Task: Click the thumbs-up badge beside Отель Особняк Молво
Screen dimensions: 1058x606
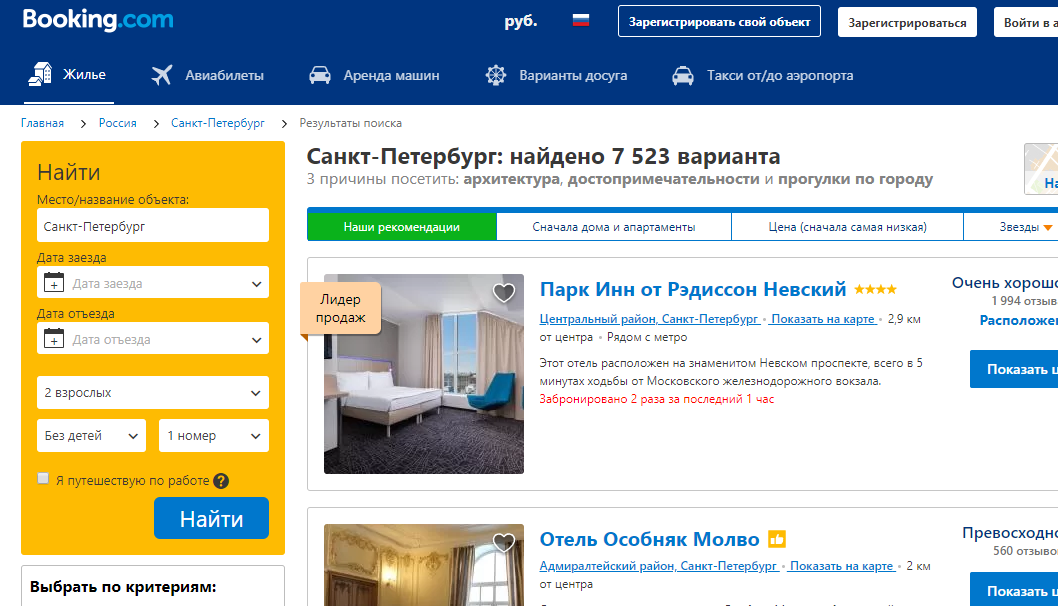Action: (777, 539)
